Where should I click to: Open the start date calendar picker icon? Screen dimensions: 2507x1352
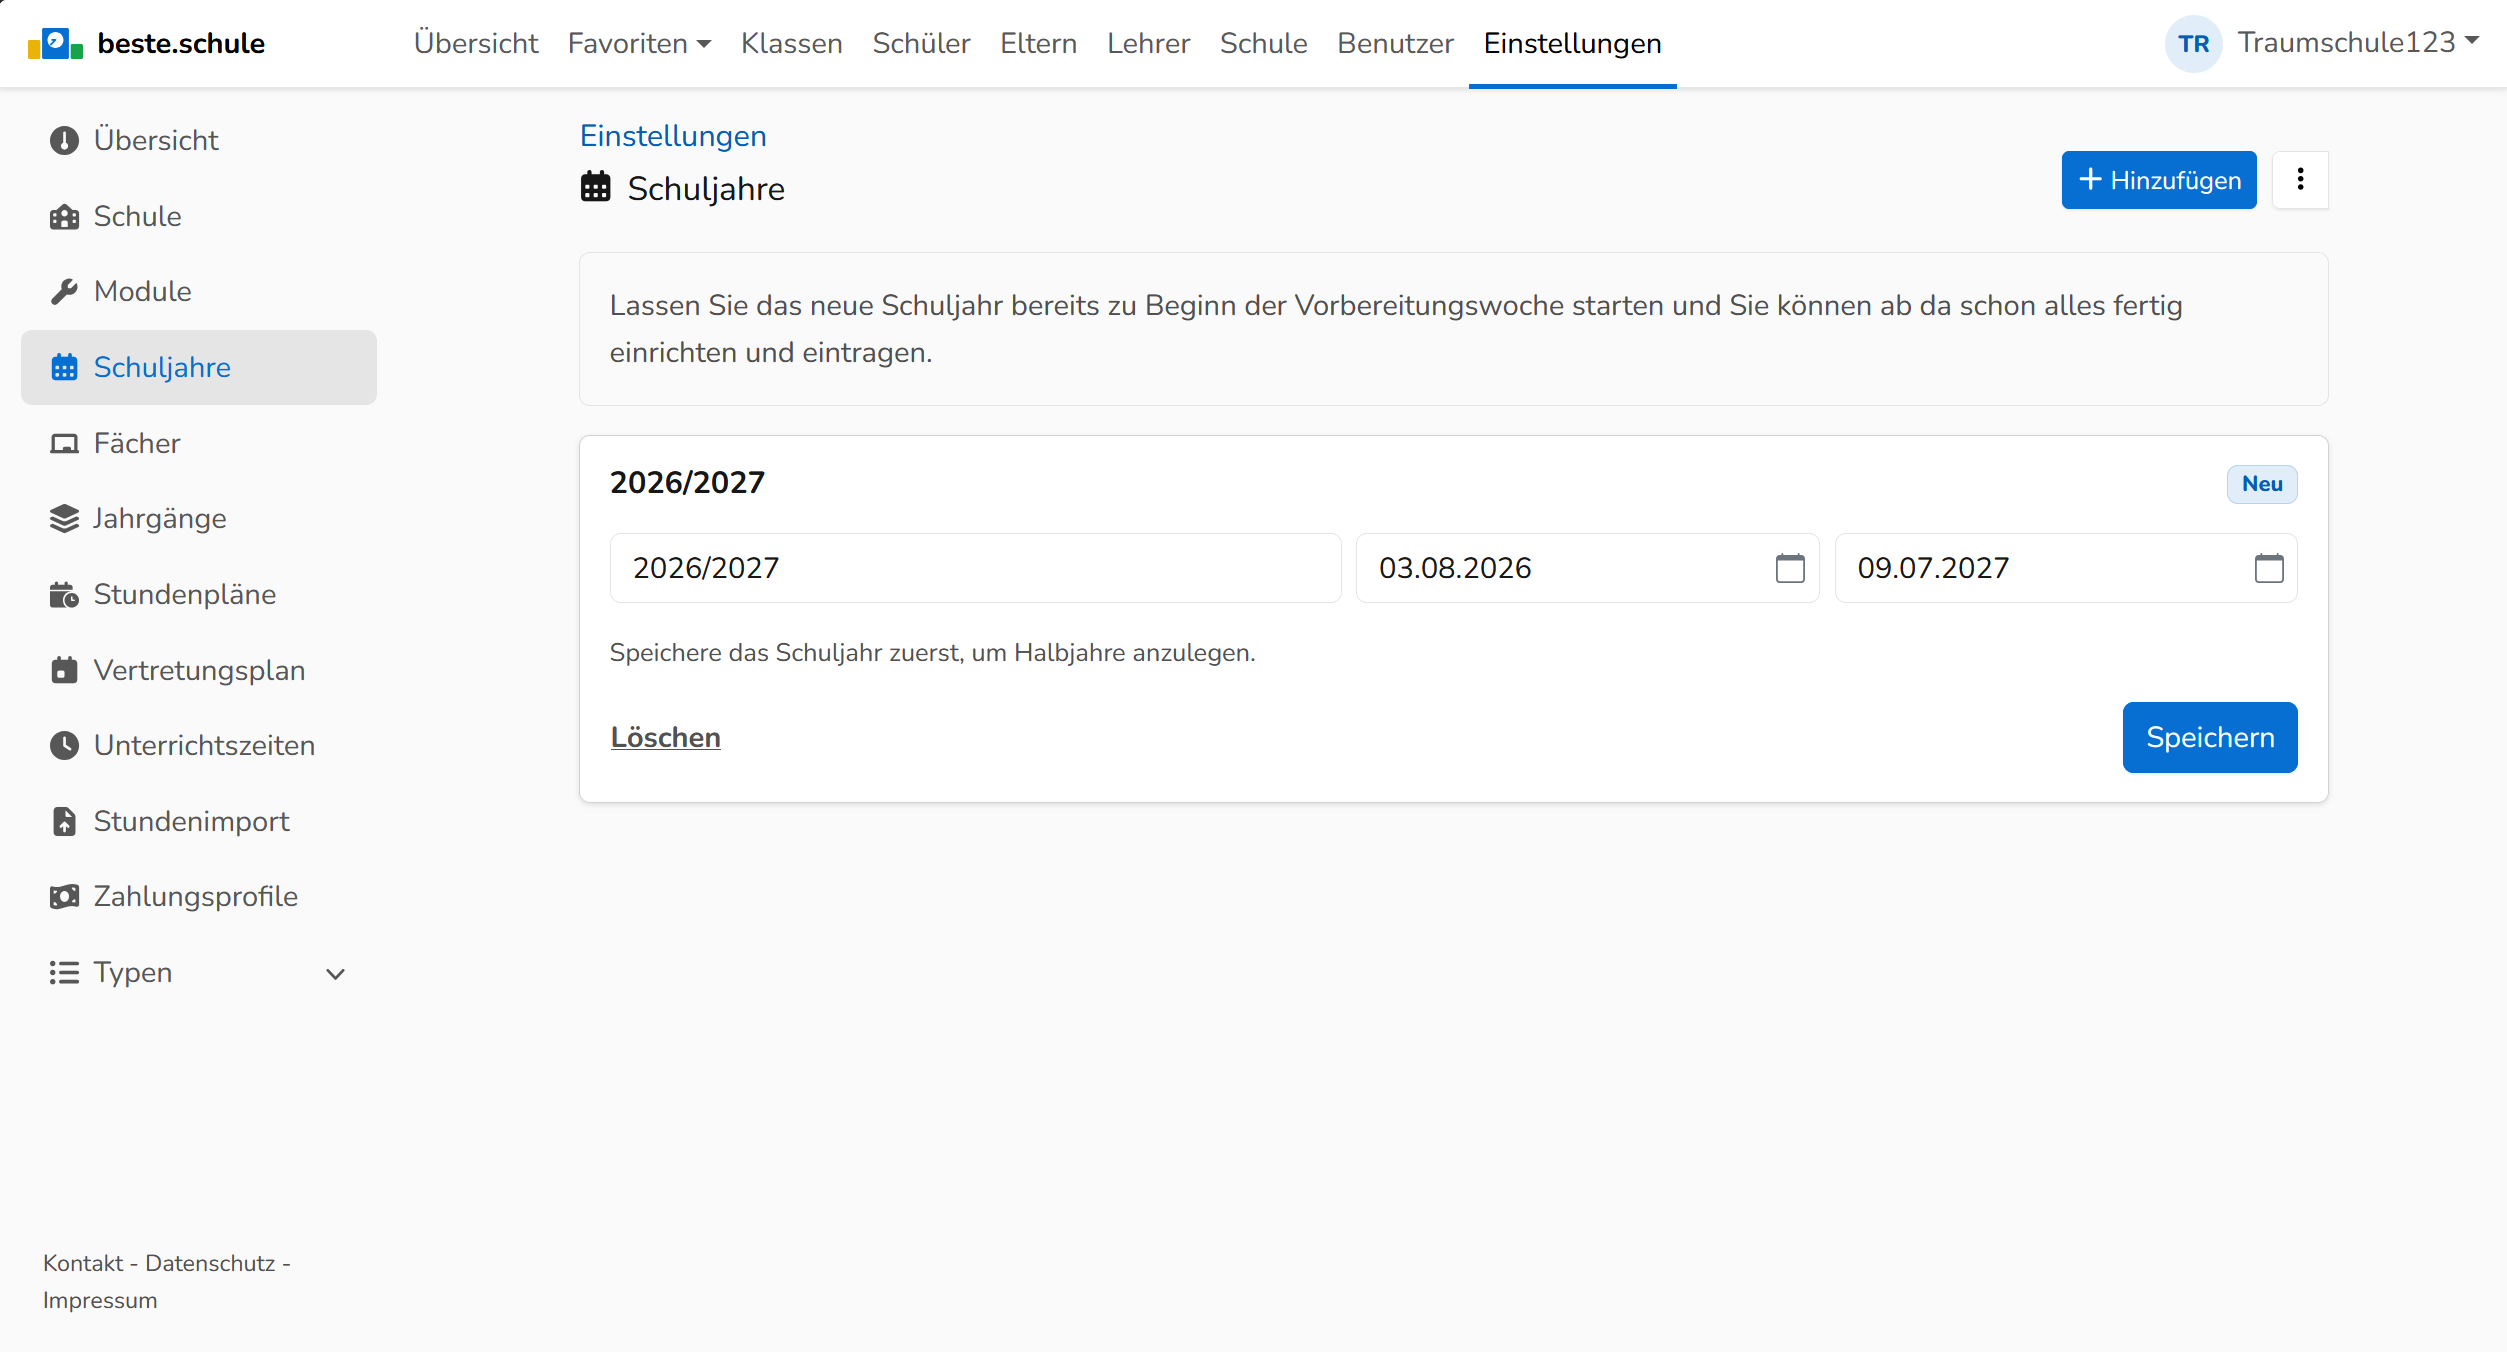[1790, 568]
